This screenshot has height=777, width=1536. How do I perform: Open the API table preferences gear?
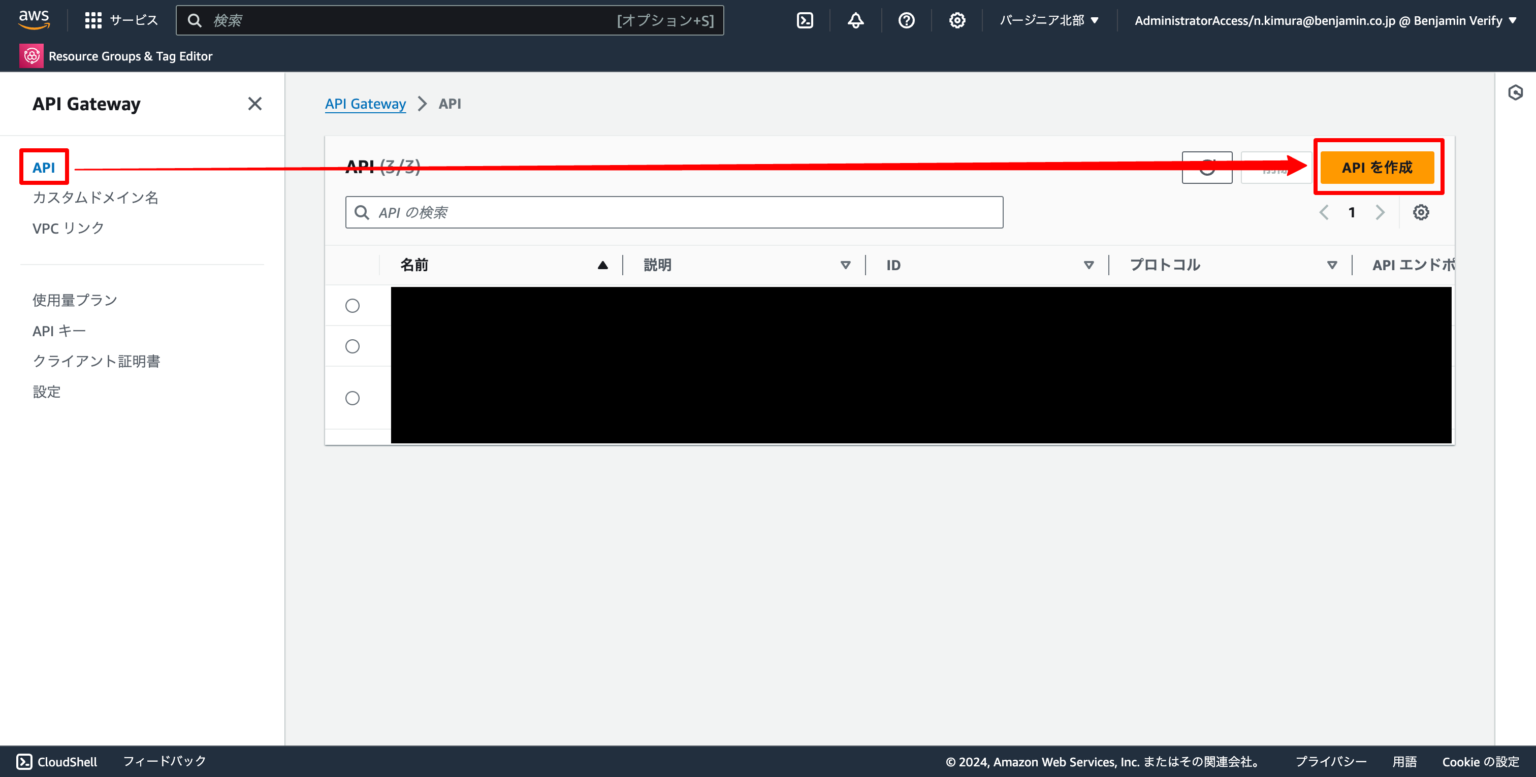click(x=1421, y=212)
